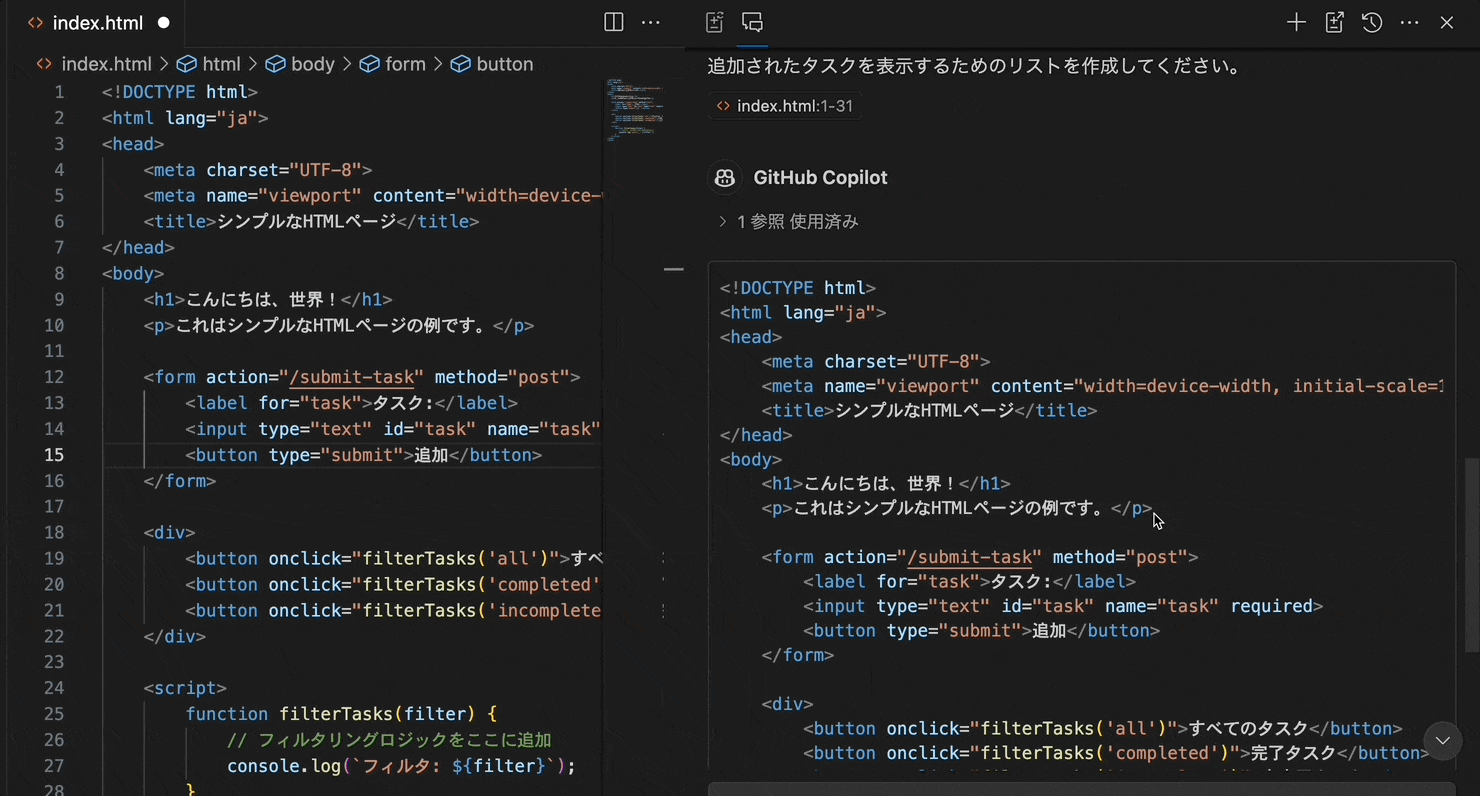Screen dimensions: 1480x796
Task: Expand the '1 参照 使用済み' references section
Action: pyautogui.click(x=788, y=222)
